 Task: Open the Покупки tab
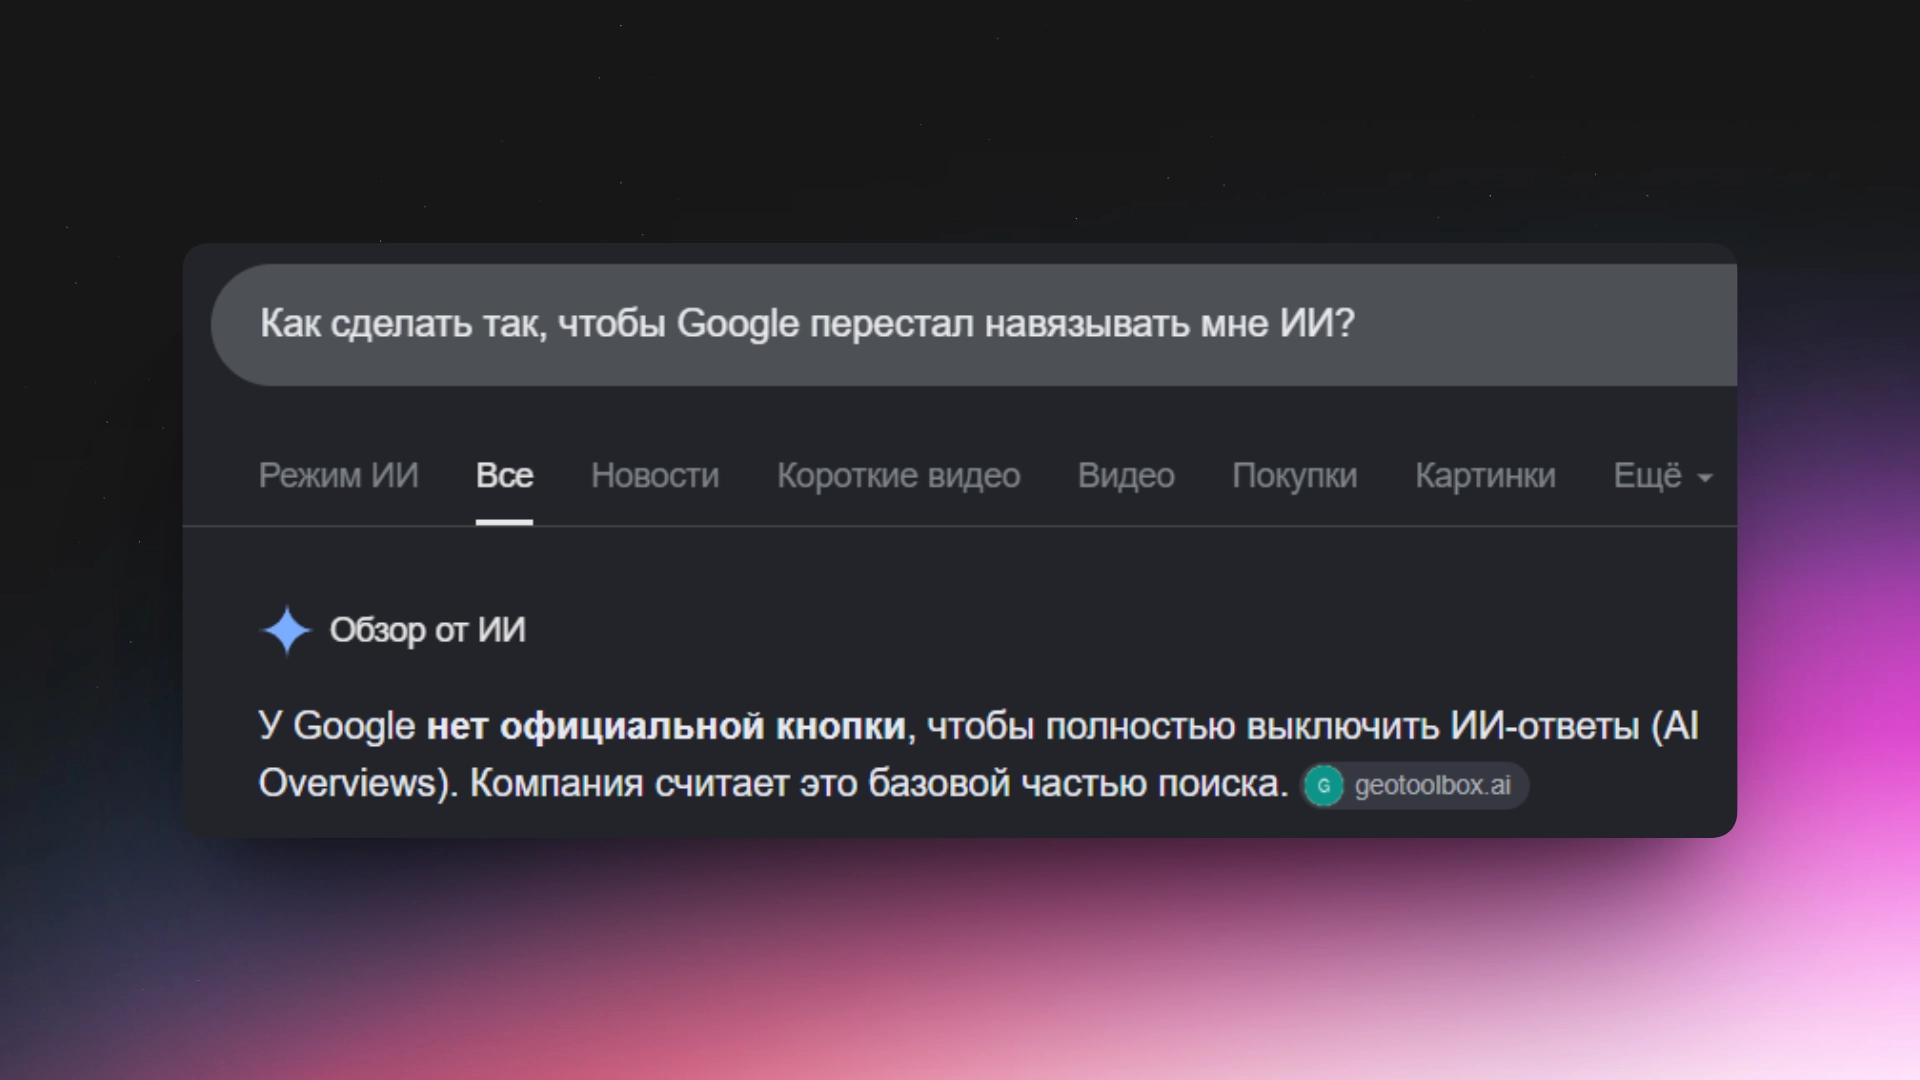coord(1294,476)
